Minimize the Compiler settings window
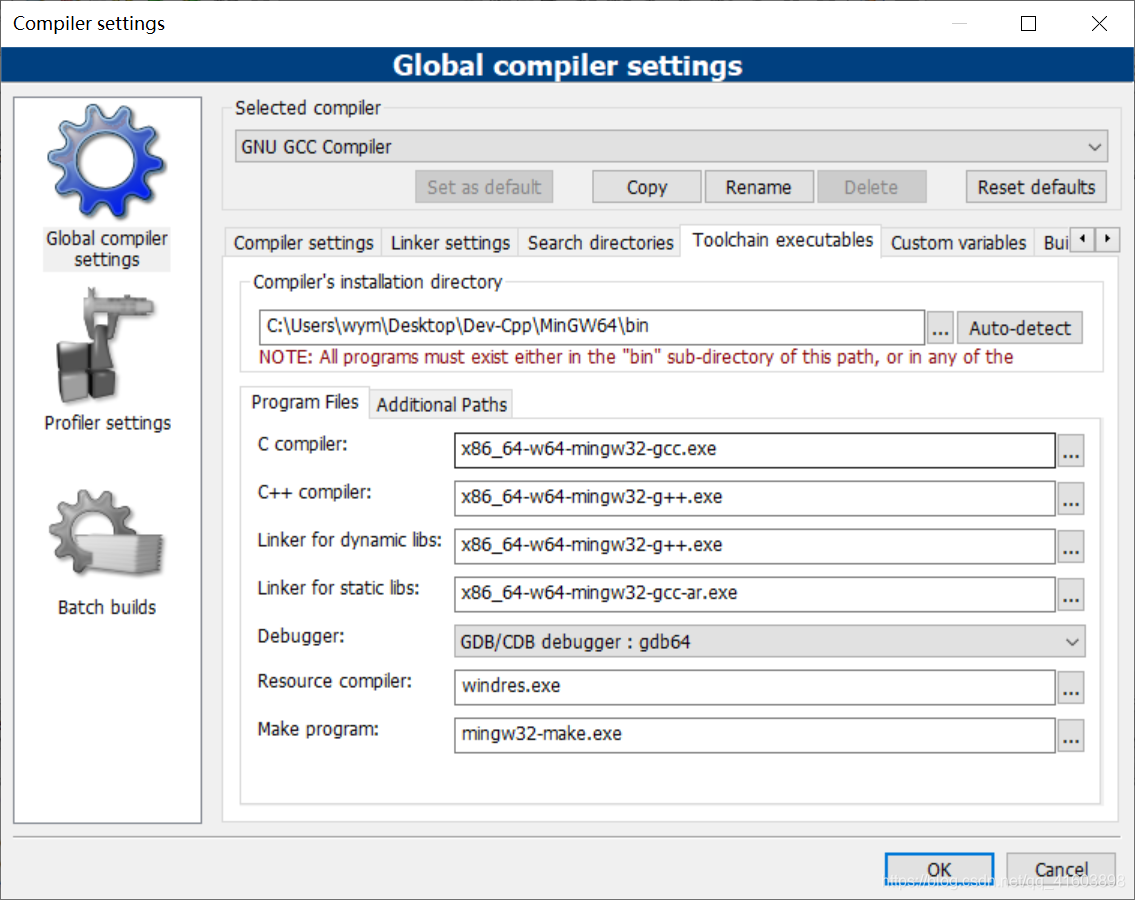The height and width of the screenshot is (900, 1135). pyautogui.click(x=959, y=24)
